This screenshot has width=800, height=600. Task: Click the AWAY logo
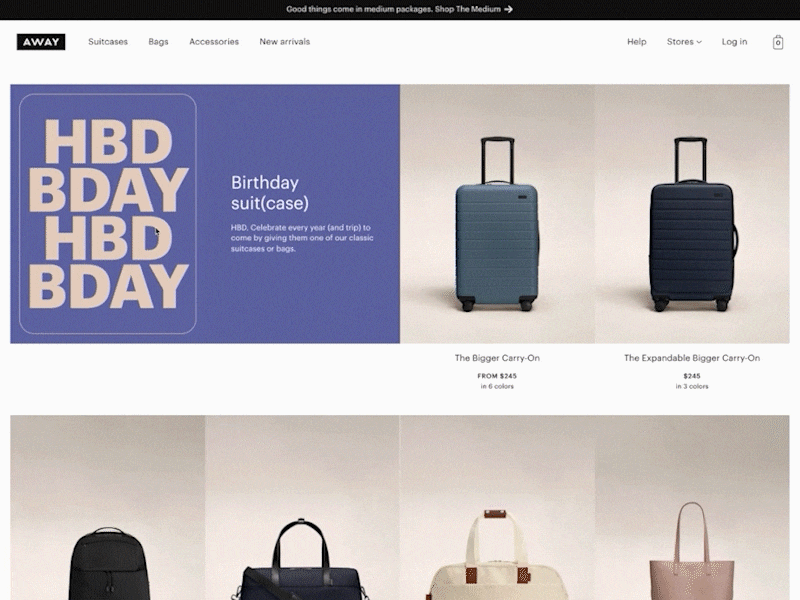(41, 42)
